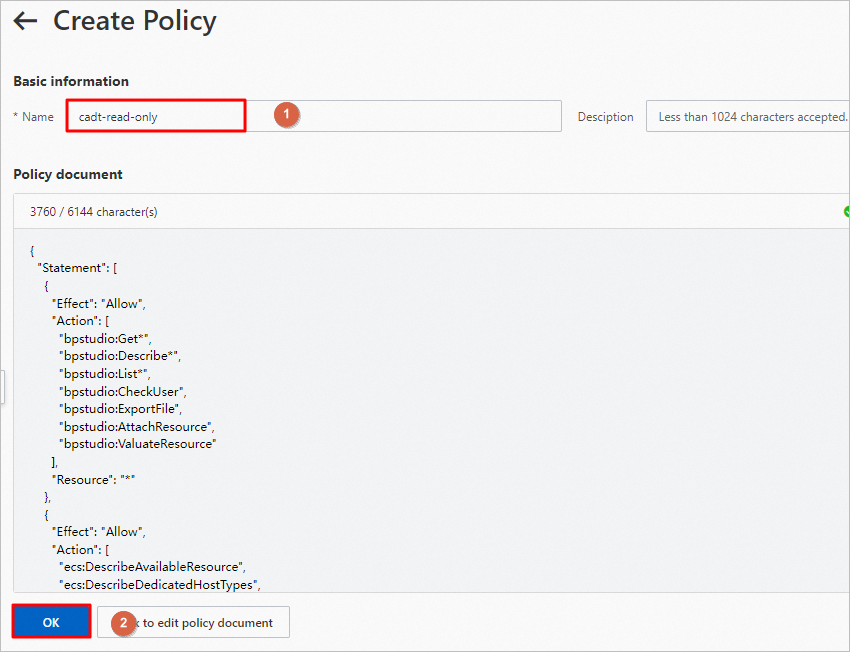Viewport: 850px width, 652px height.
Task: Click the Description text field
Action: (747, 116)
